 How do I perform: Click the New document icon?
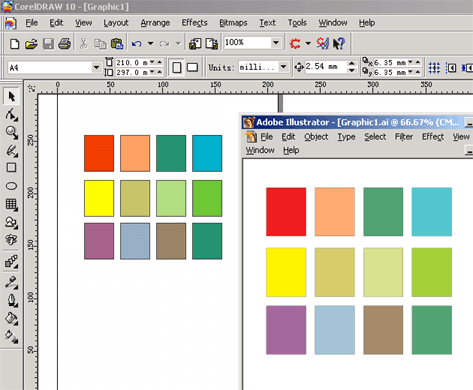pos(14,44)
